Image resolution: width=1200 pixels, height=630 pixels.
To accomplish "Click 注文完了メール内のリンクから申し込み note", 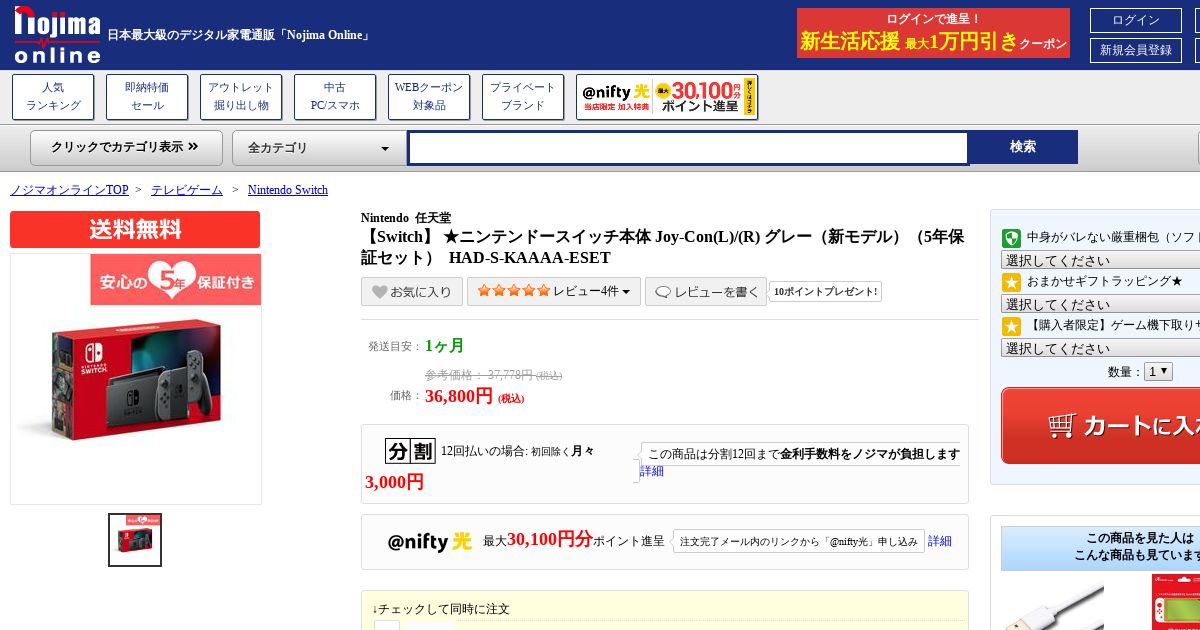I will pyautogui.click(x=798, y=541).
